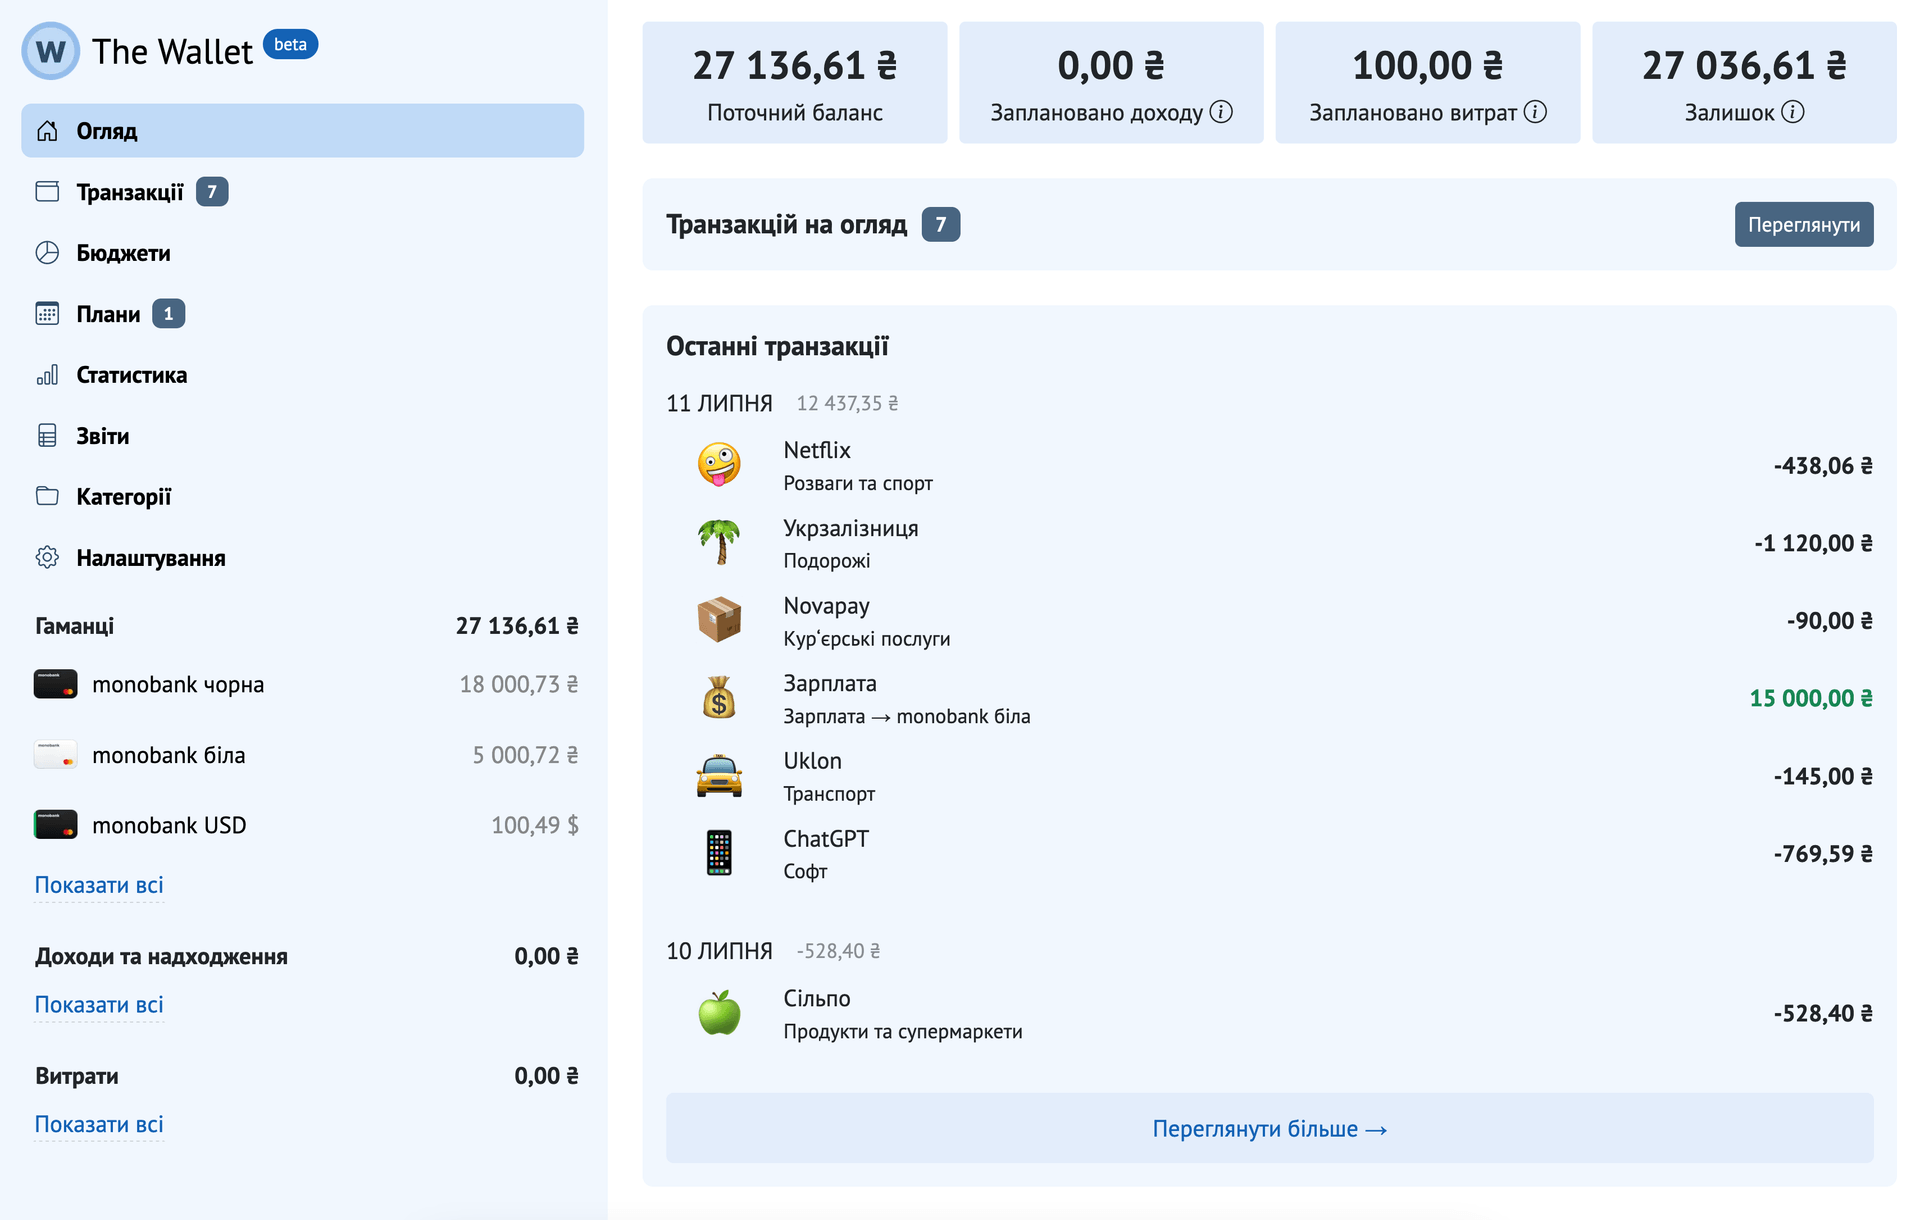Go to Бюджети section
The width and height of the screenshot is (1920, 1220).
click(302, 253)
